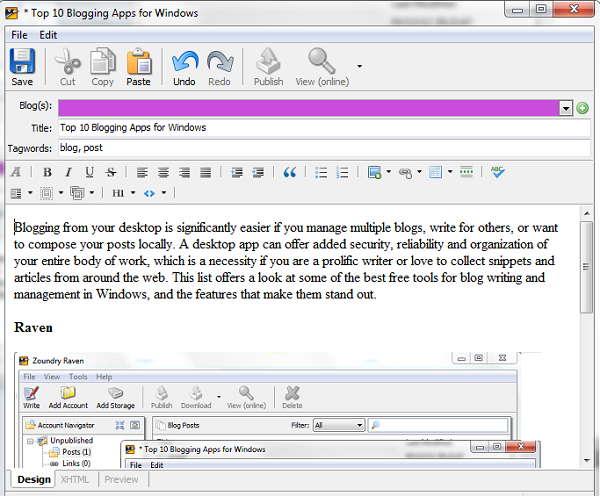This screenshot has width=600, height=496.
Task: Click the blue angle-brackets code icon
Action: click(x=149, y=193)
